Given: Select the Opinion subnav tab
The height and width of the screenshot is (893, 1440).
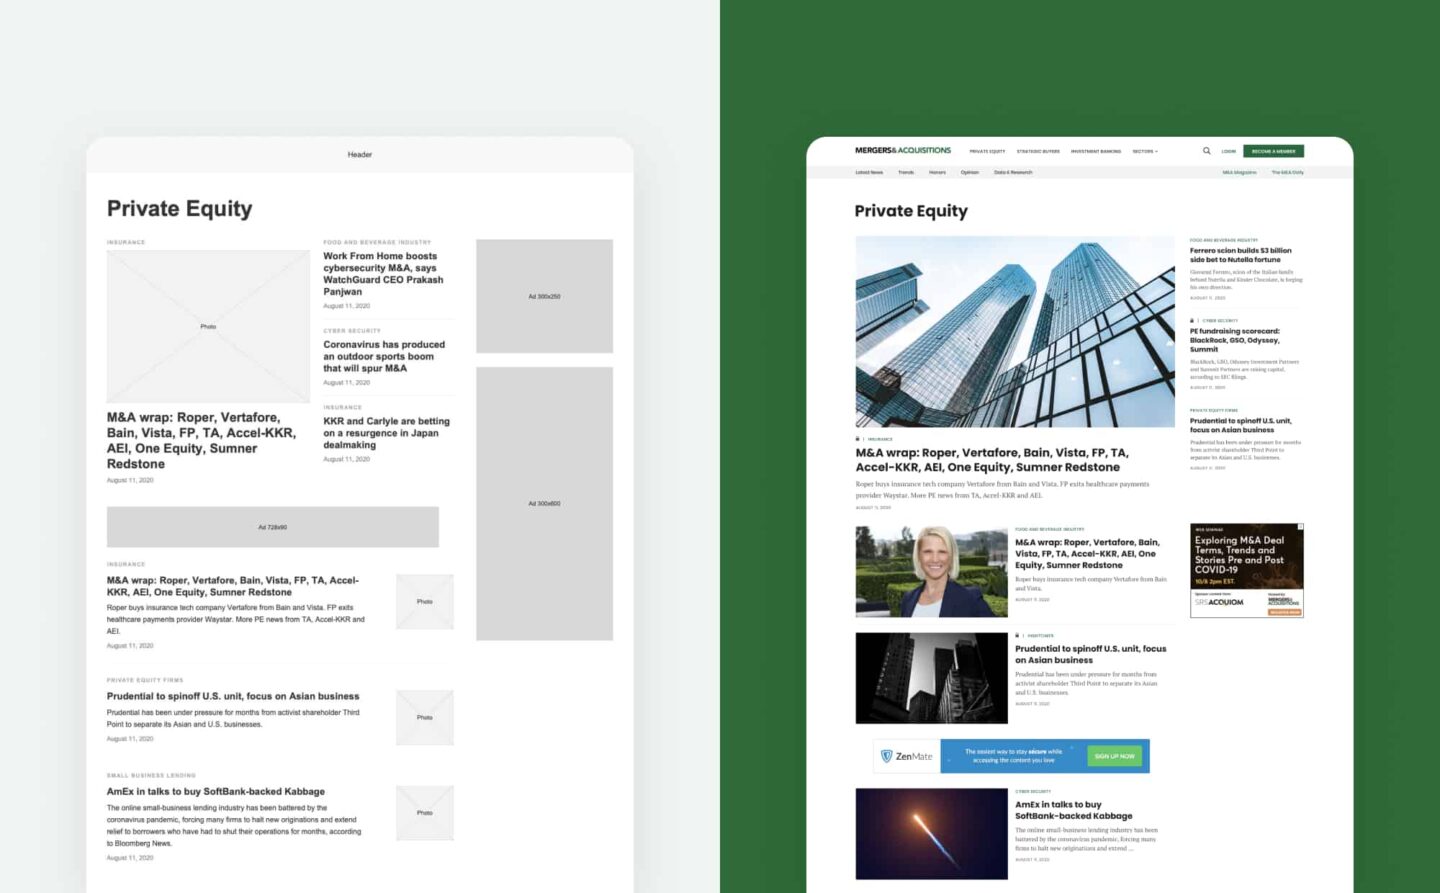Looking at the screenshot, I should click(970, 172).
